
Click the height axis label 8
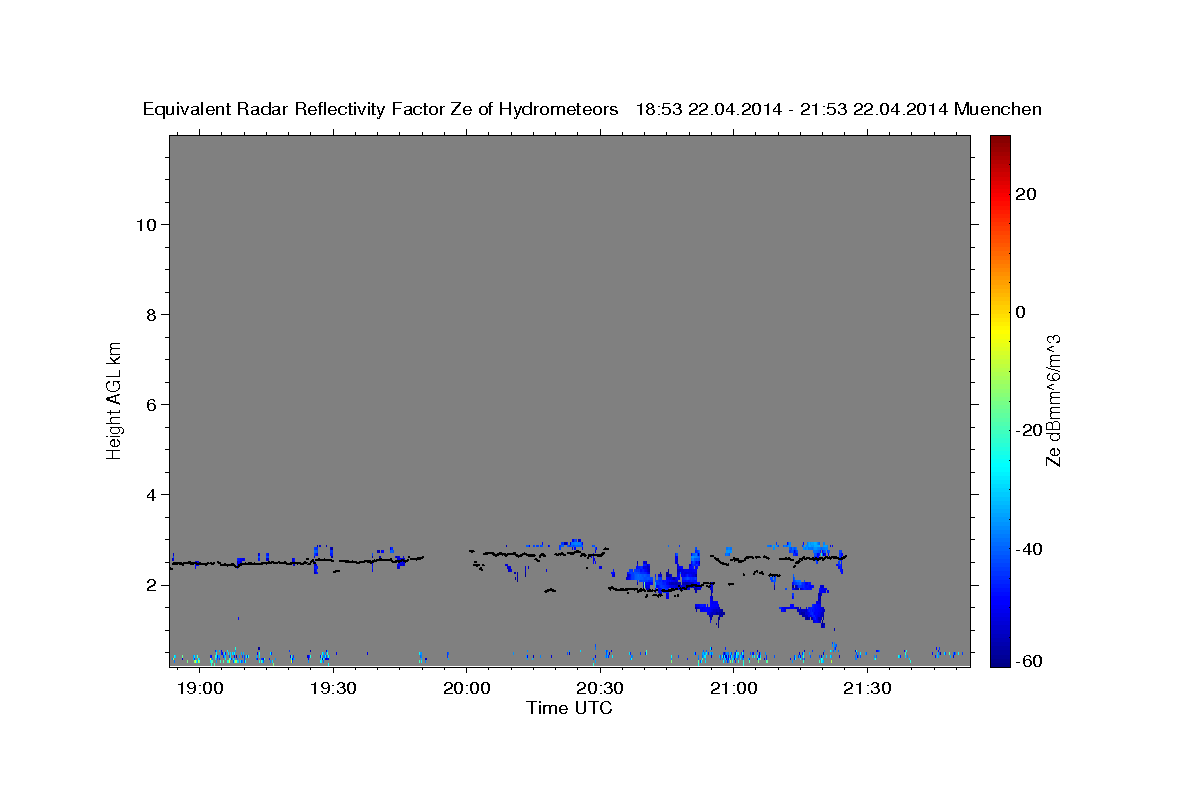tap(153, 314)
